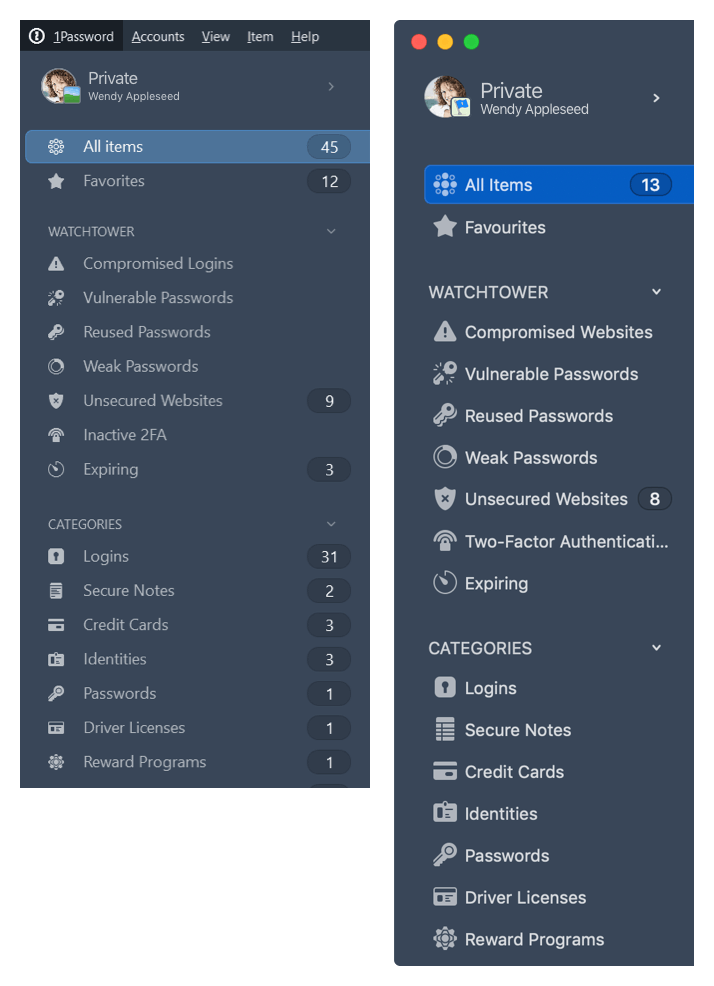Open the View menu
This screenshot has width=714, height=986.
[x=215, y=36]
